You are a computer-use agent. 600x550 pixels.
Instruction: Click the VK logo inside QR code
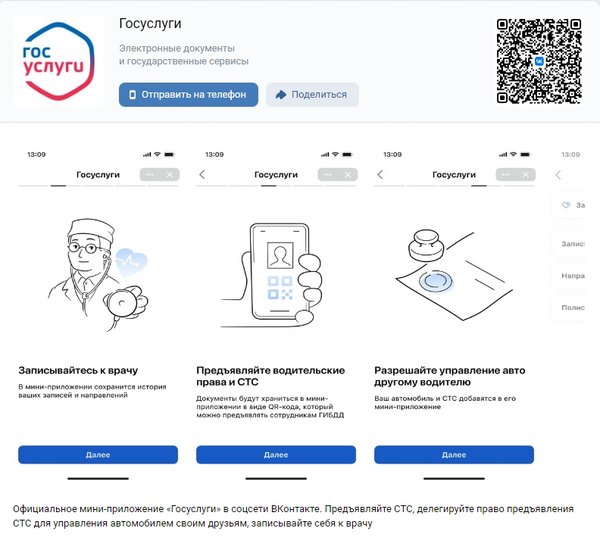pyautogui.click(x=539, y=61)
